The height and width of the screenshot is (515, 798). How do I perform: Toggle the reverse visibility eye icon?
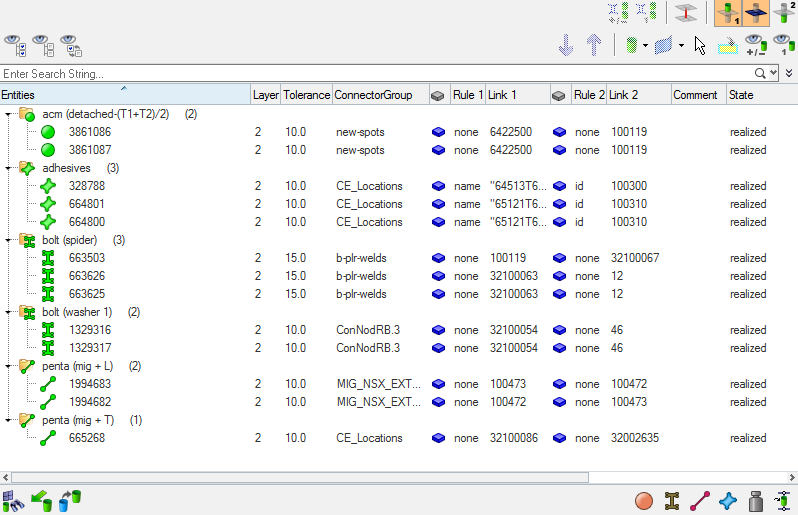pos(70,45)
